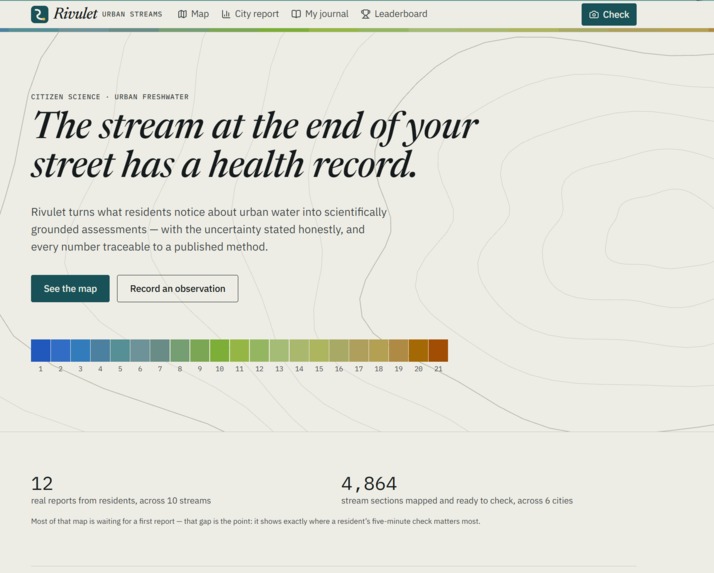Select color swatch numbered 7

(160, 350)
